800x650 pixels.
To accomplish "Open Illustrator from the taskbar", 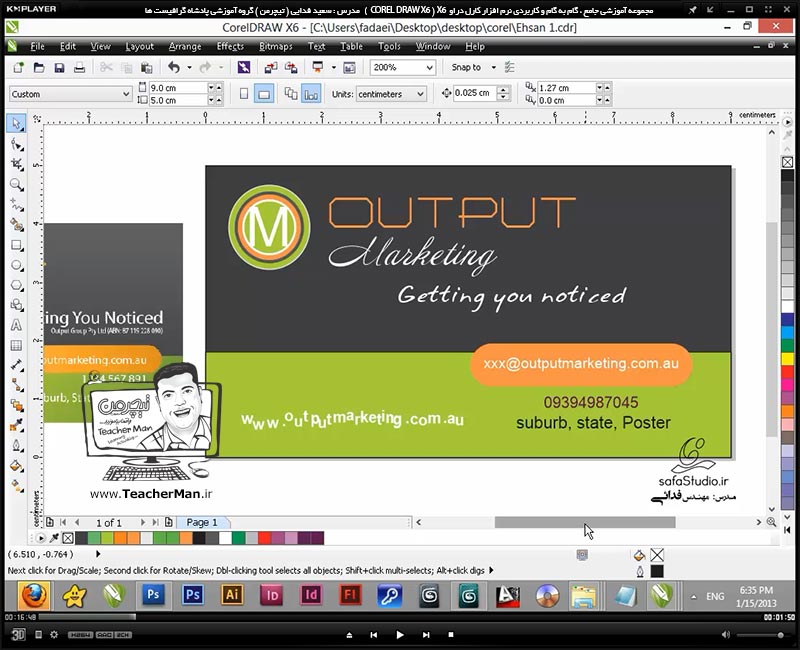I will (232, 595).
